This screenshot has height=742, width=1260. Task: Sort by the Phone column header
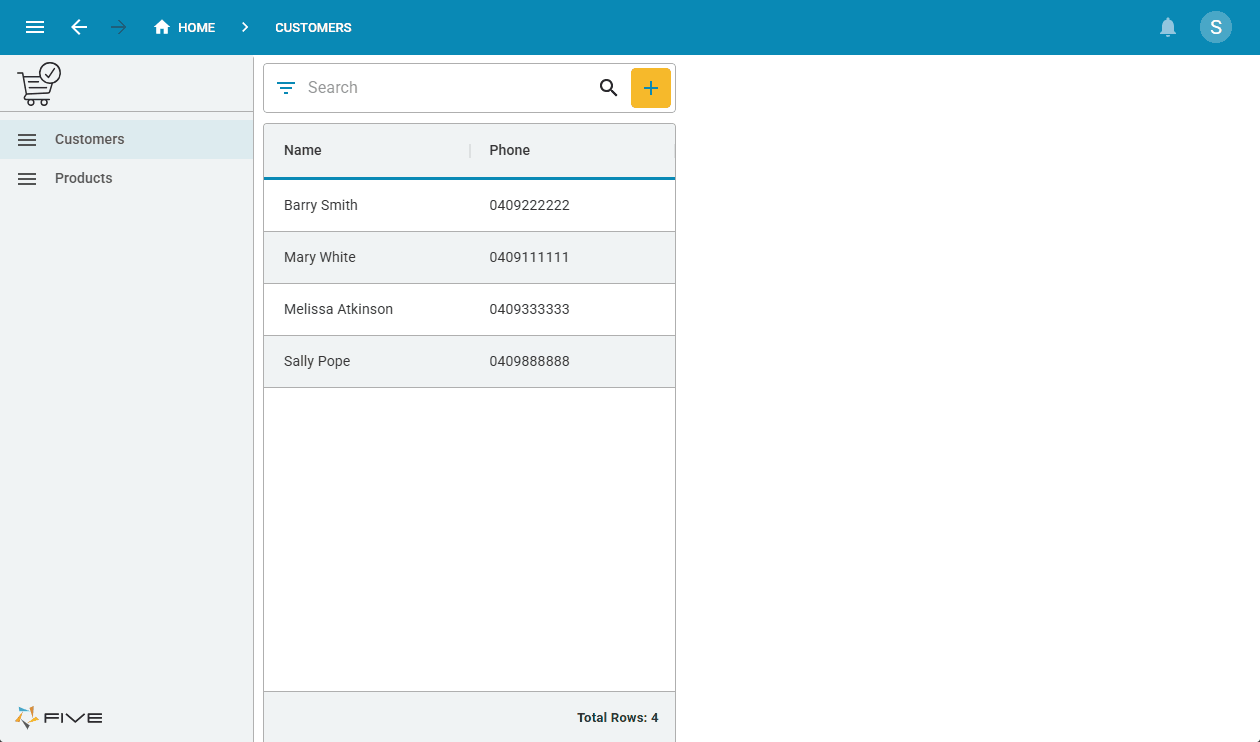(x=509, y=150)
